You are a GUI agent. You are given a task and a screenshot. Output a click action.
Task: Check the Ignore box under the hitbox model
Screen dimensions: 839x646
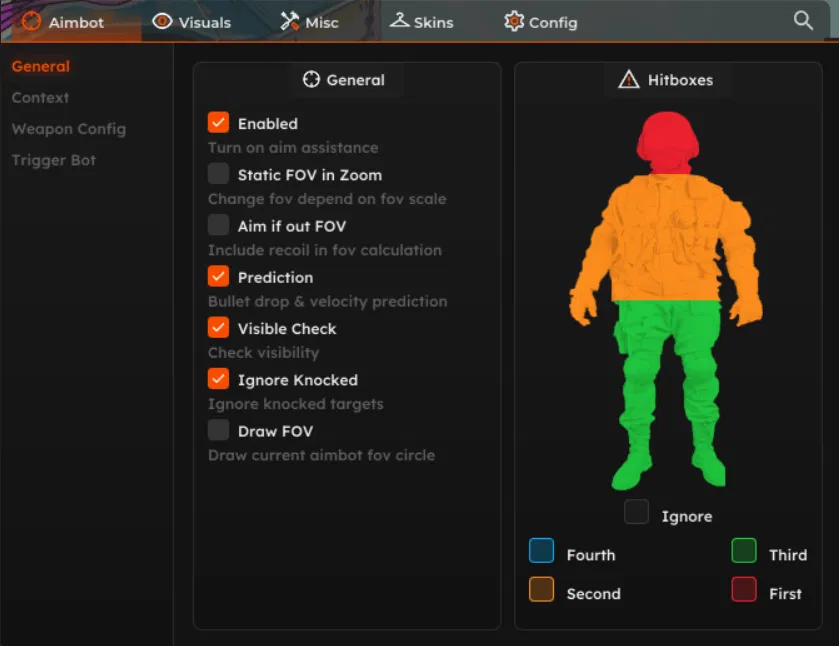tap(637, 512)
